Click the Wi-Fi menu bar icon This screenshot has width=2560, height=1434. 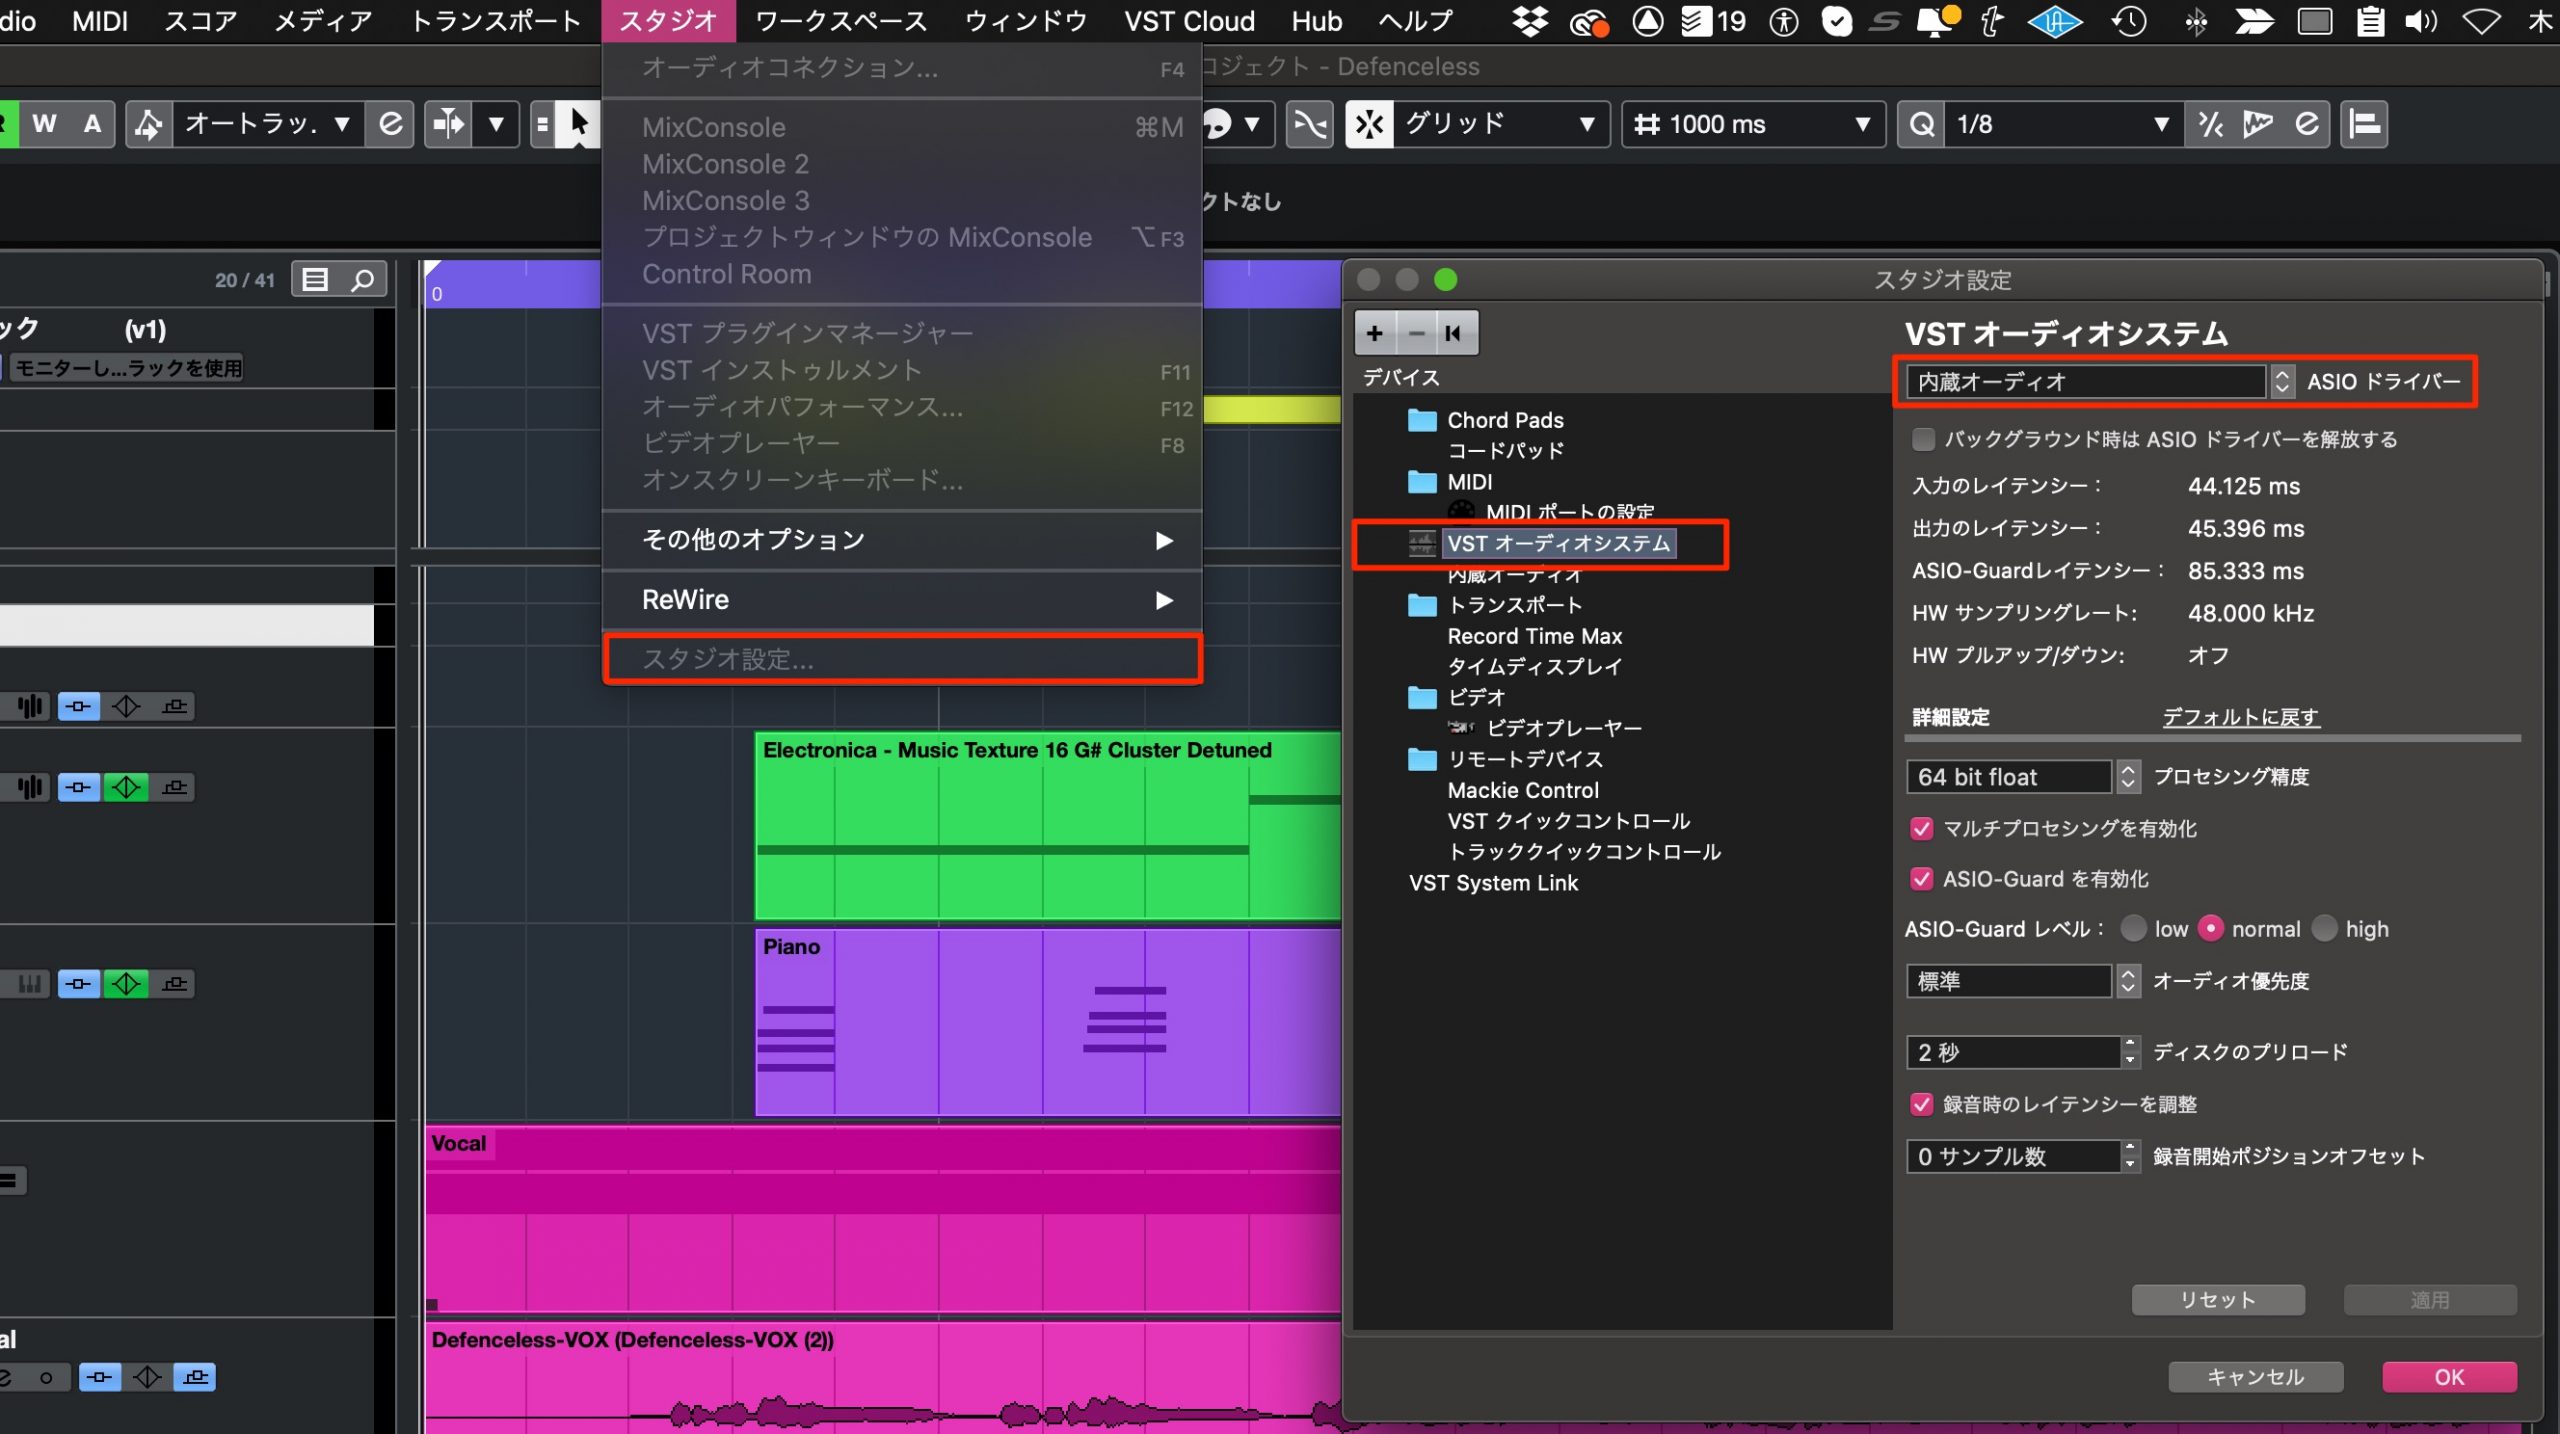pos(2481,21)
